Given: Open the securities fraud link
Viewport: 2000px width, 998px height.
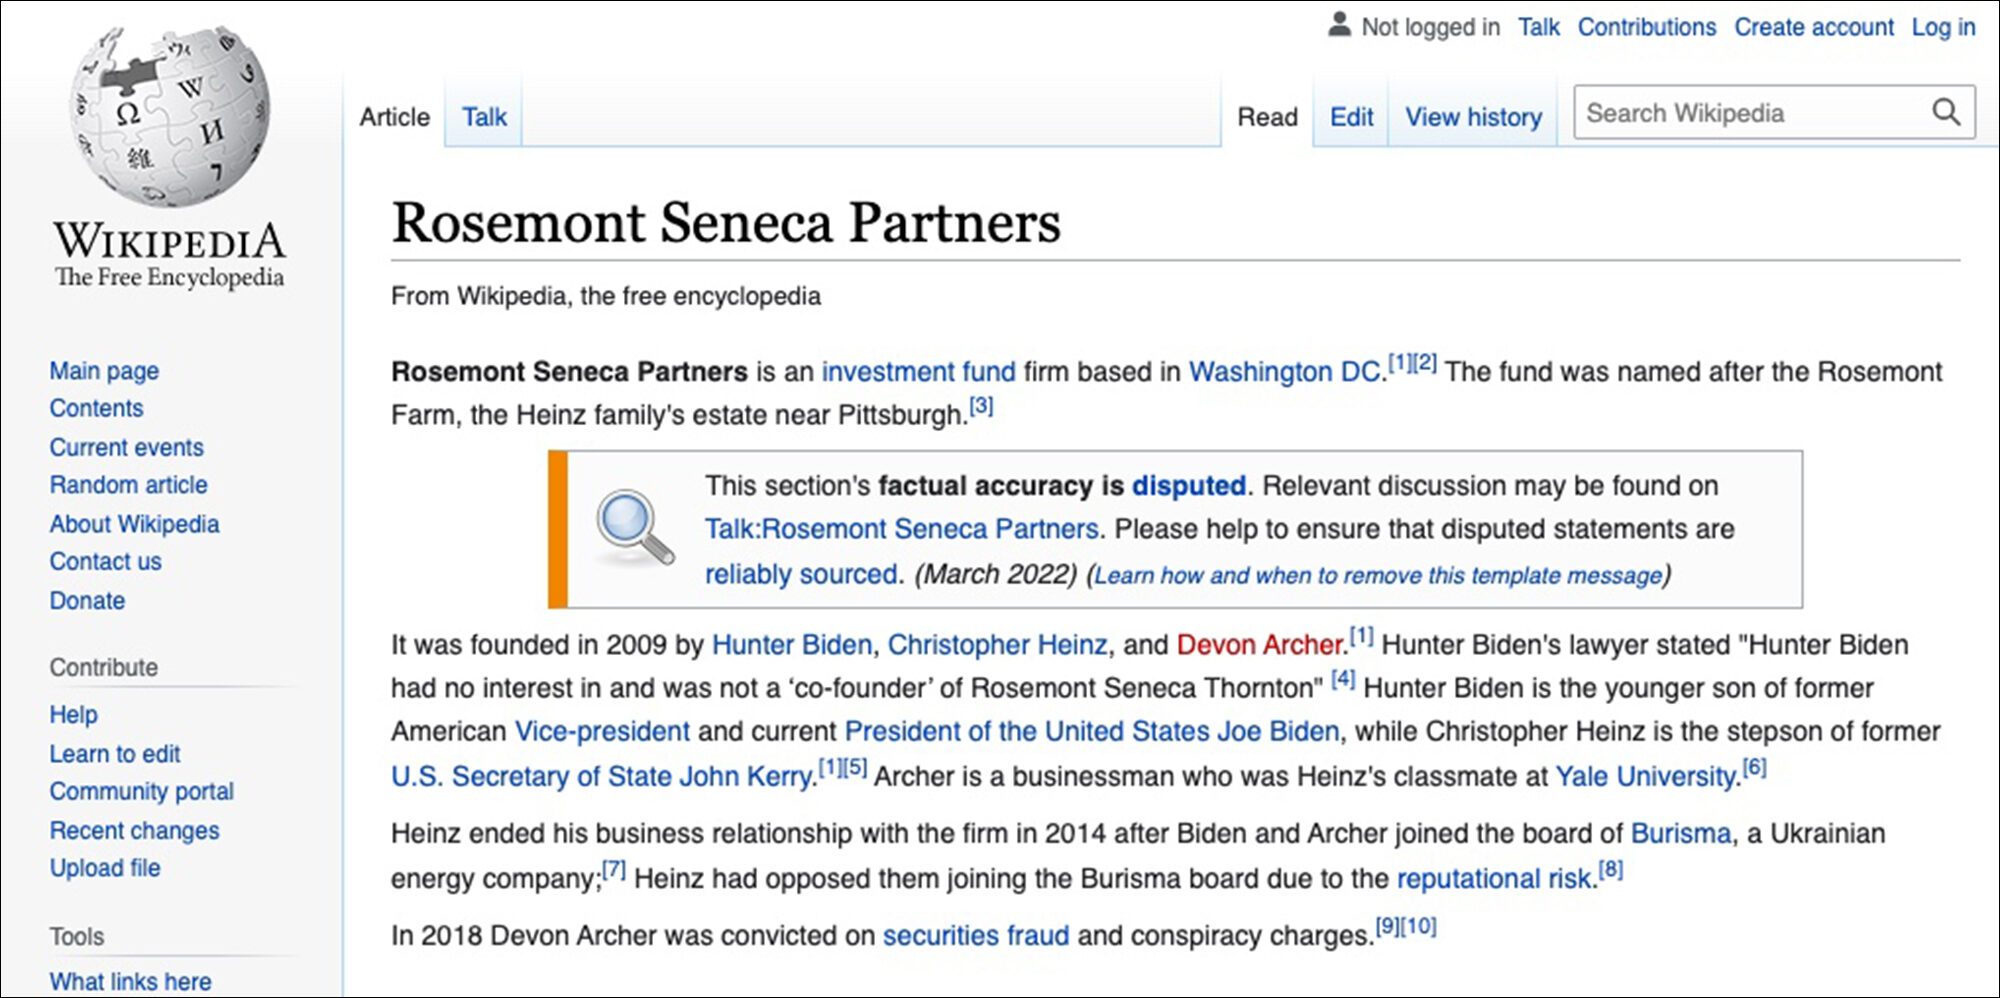Looking at the screenshot, I should 976,936.
